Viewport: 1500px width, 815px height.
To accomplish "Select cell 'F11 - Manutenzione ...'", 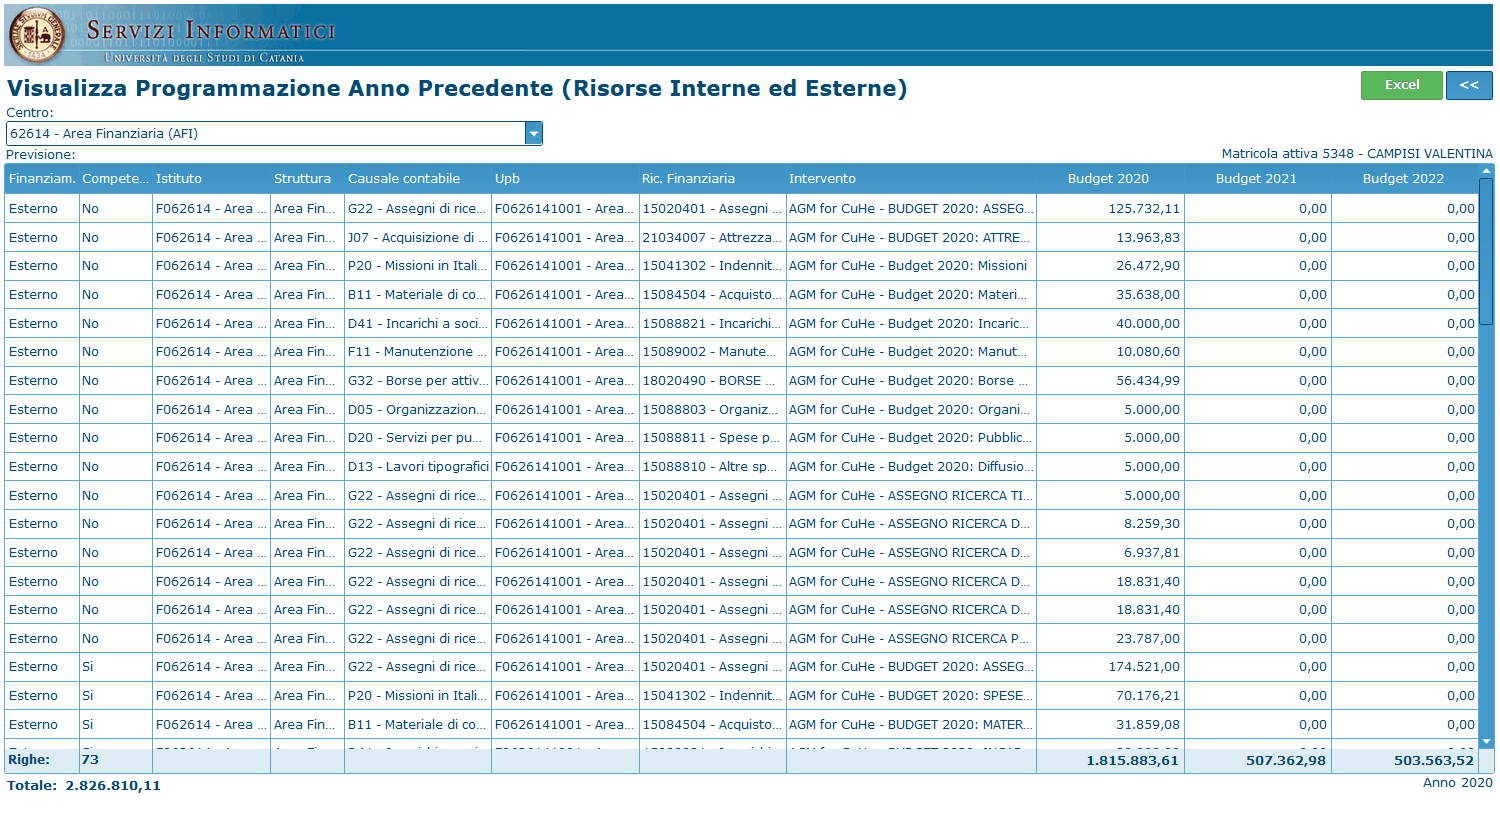I will pos(418,352).
